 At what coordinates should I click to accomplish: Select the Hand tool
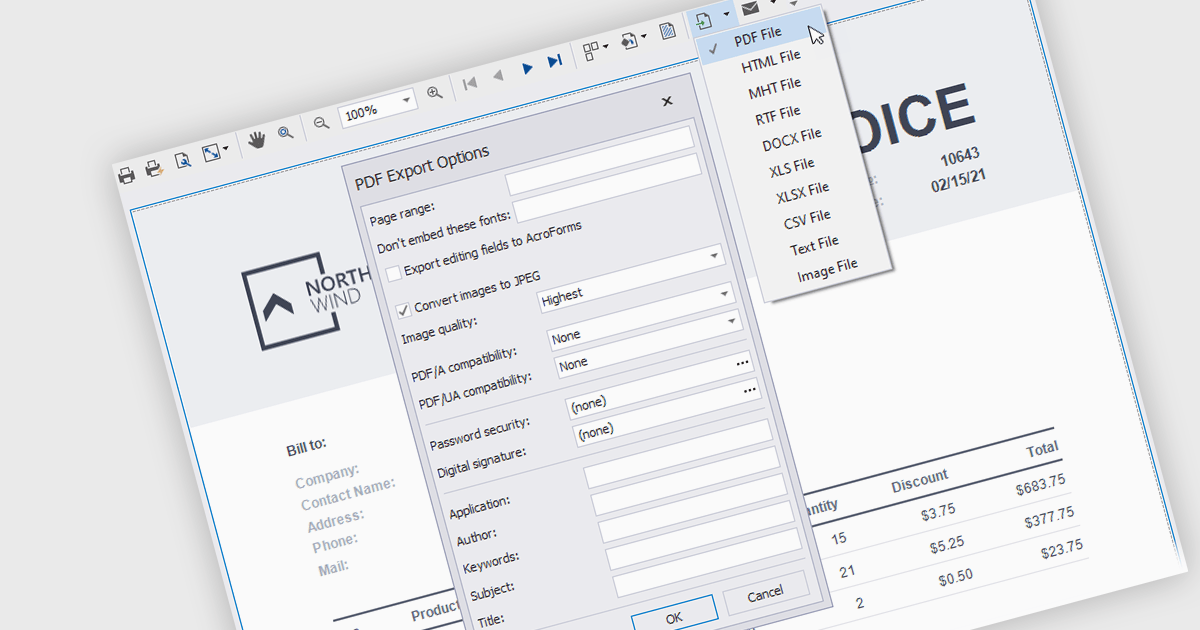pyautogui.click(x=257, y=139)
